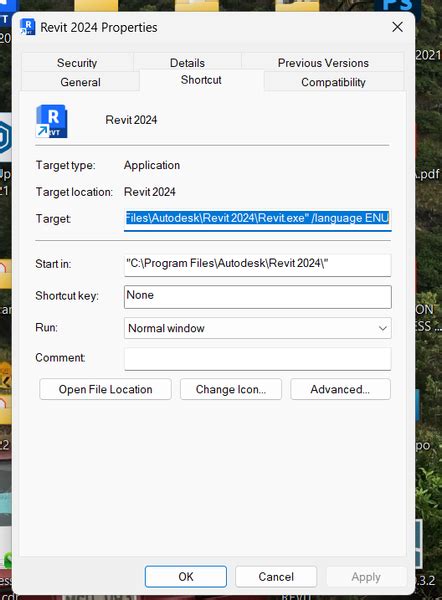Viewport: 442px width, 600px height.
Task: Focus the Shortcut key field
Action: pyautogui.click(x=258, y=297)
